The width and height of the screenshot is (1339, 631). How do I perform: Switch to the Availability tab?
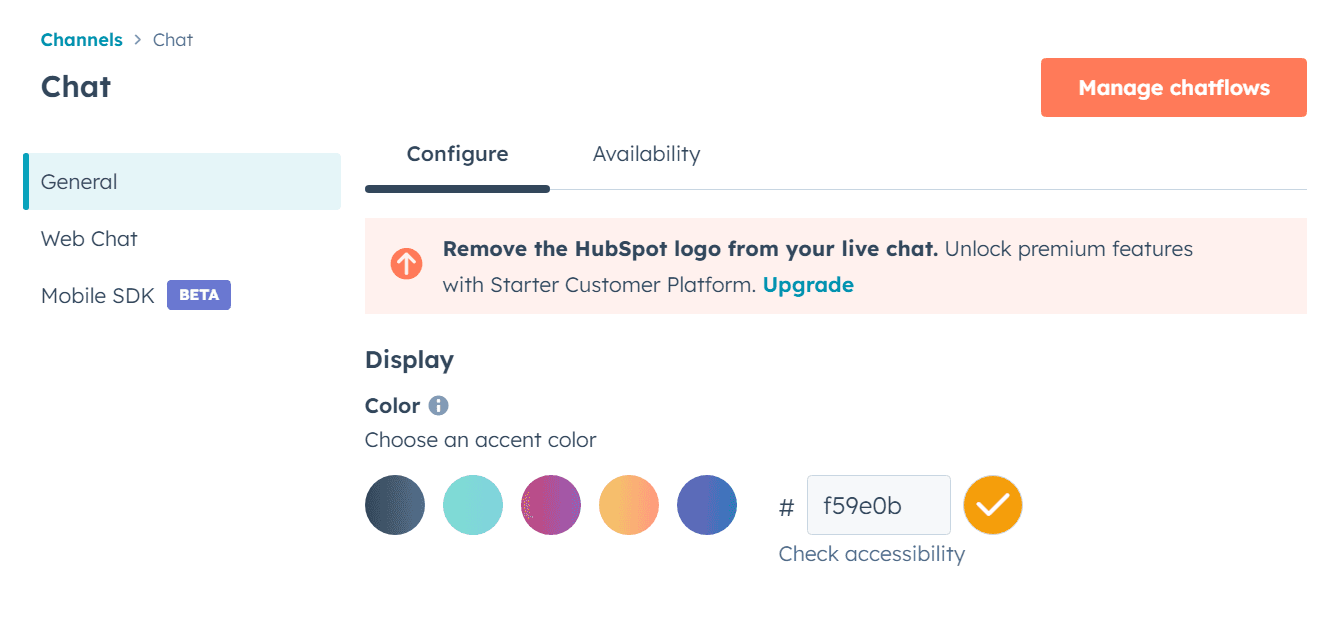[x=646, y=154]
